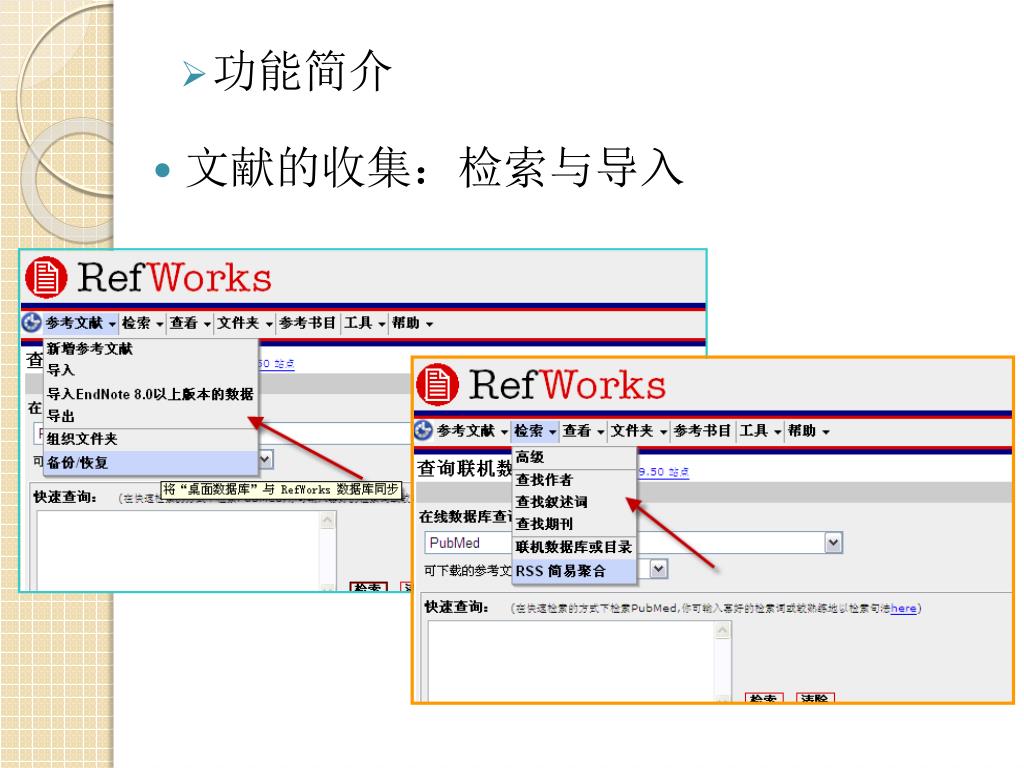Select RSS 简易聚合 menu entry
The width and height of the screenshot is (1024, 768).
[574, 571]
